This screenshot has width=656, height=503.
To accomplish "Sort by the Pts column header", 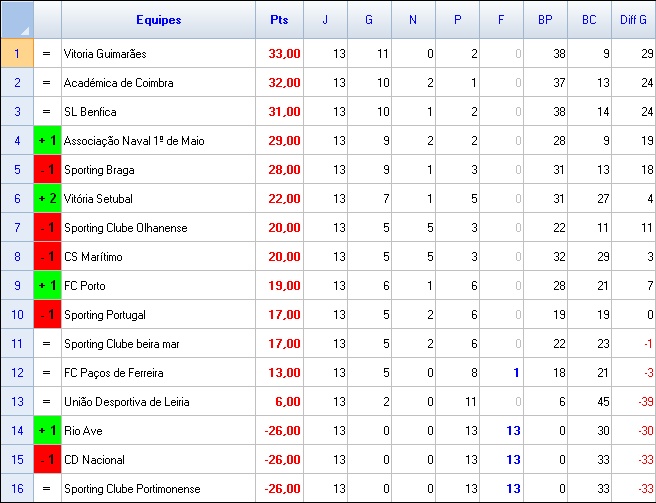I will click(x=279, y=20).
